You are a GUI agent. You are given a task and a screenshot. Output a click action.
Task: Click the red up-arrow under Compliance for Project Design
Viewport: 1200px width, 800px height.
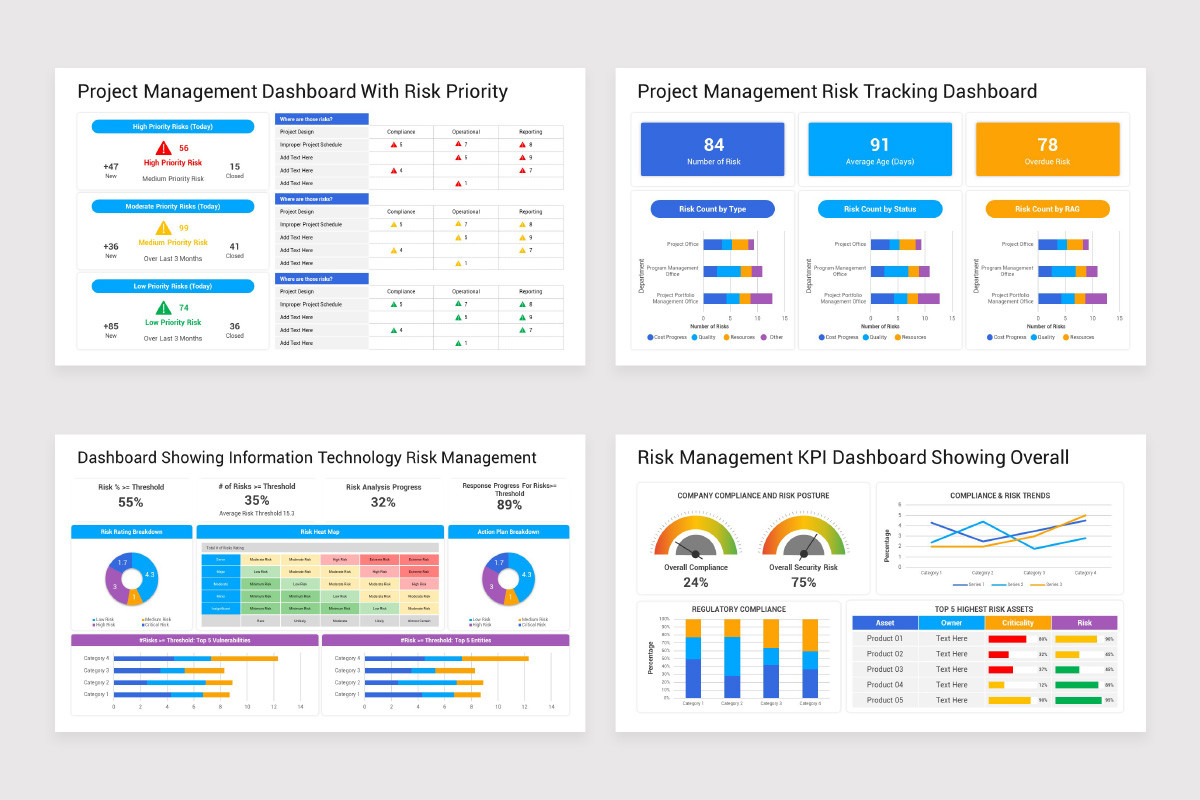(396, 143)
